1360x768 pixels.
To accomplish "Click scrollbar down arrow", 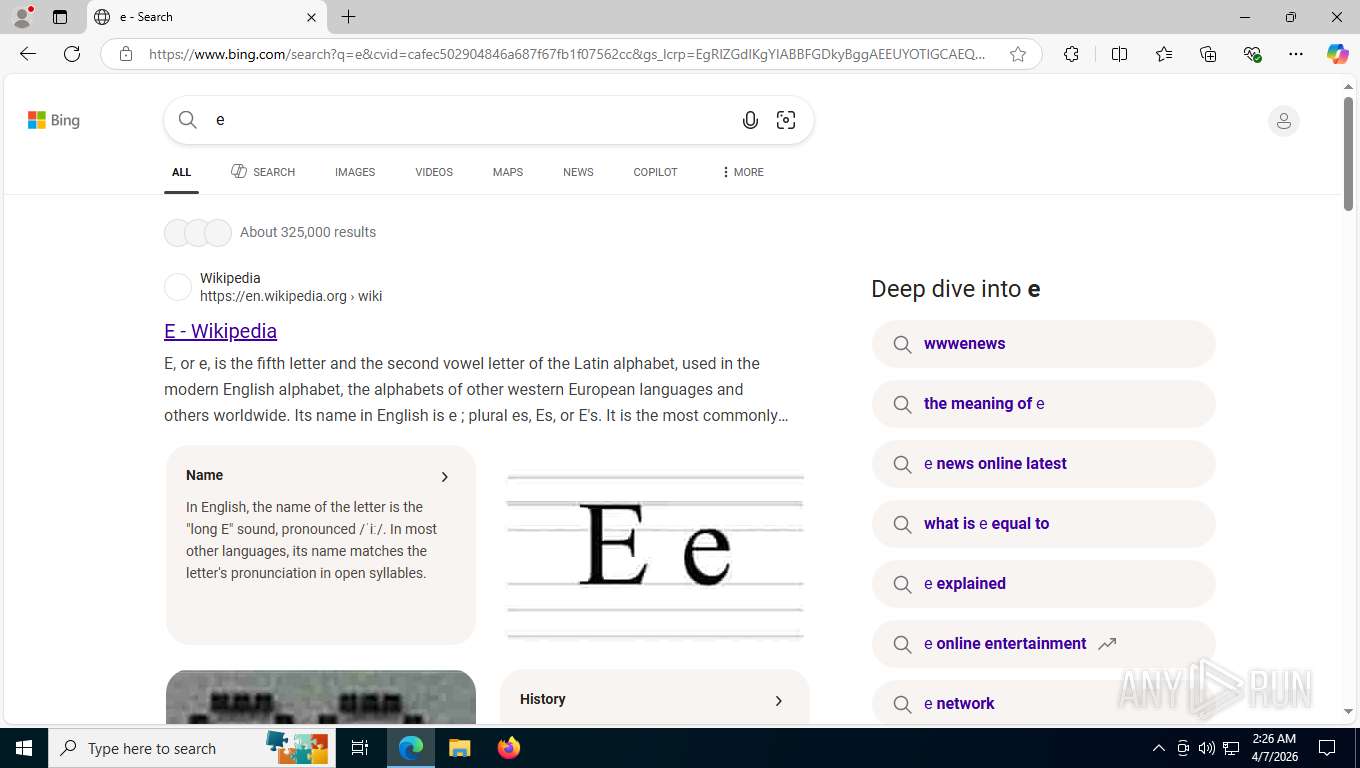I will pos(1348,712).
